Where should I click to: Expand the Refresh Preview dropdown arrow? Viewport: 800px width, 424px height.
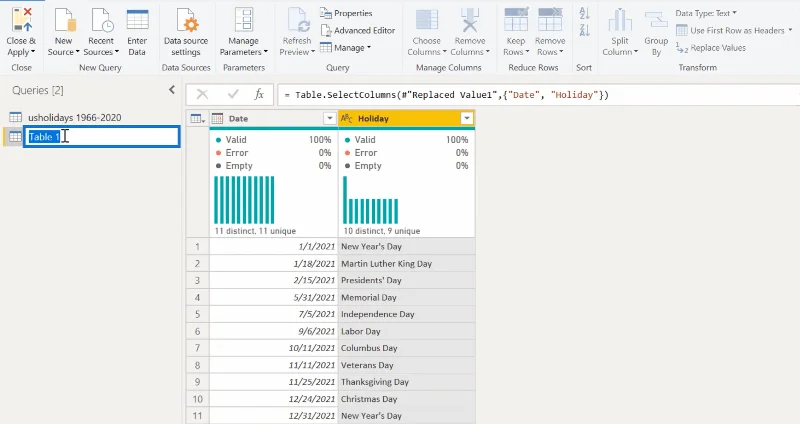point(312,52)
